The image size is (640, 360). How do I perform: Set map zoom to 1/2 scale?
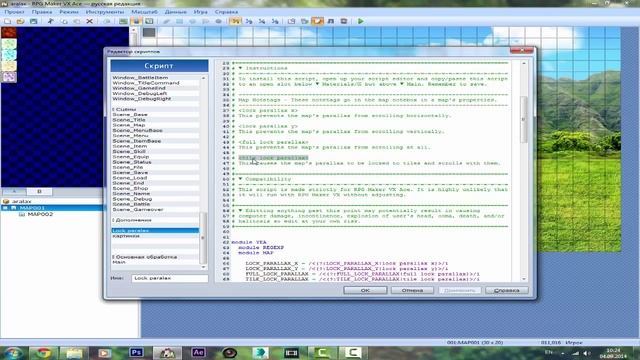[x=249, y=21]
